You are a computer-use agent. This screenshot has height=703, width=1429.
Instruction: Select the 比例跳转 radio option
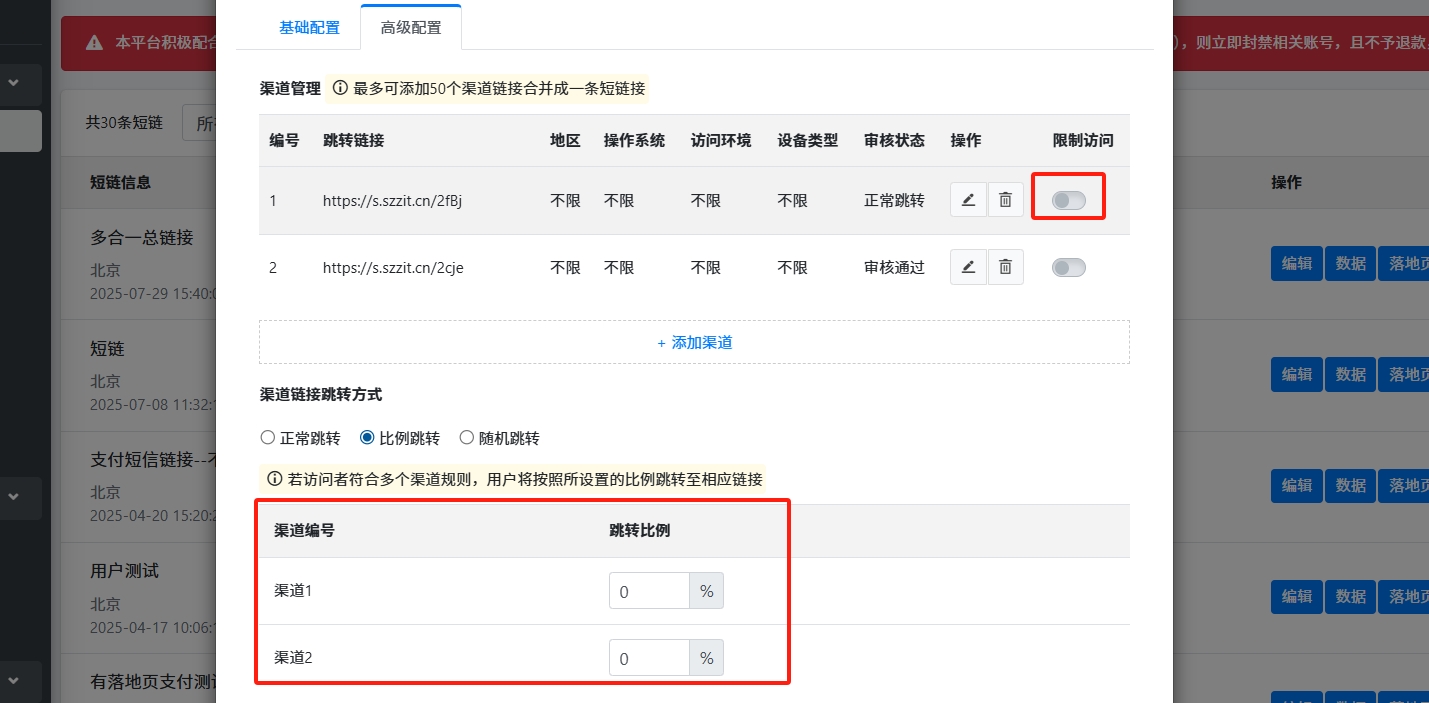367,438
